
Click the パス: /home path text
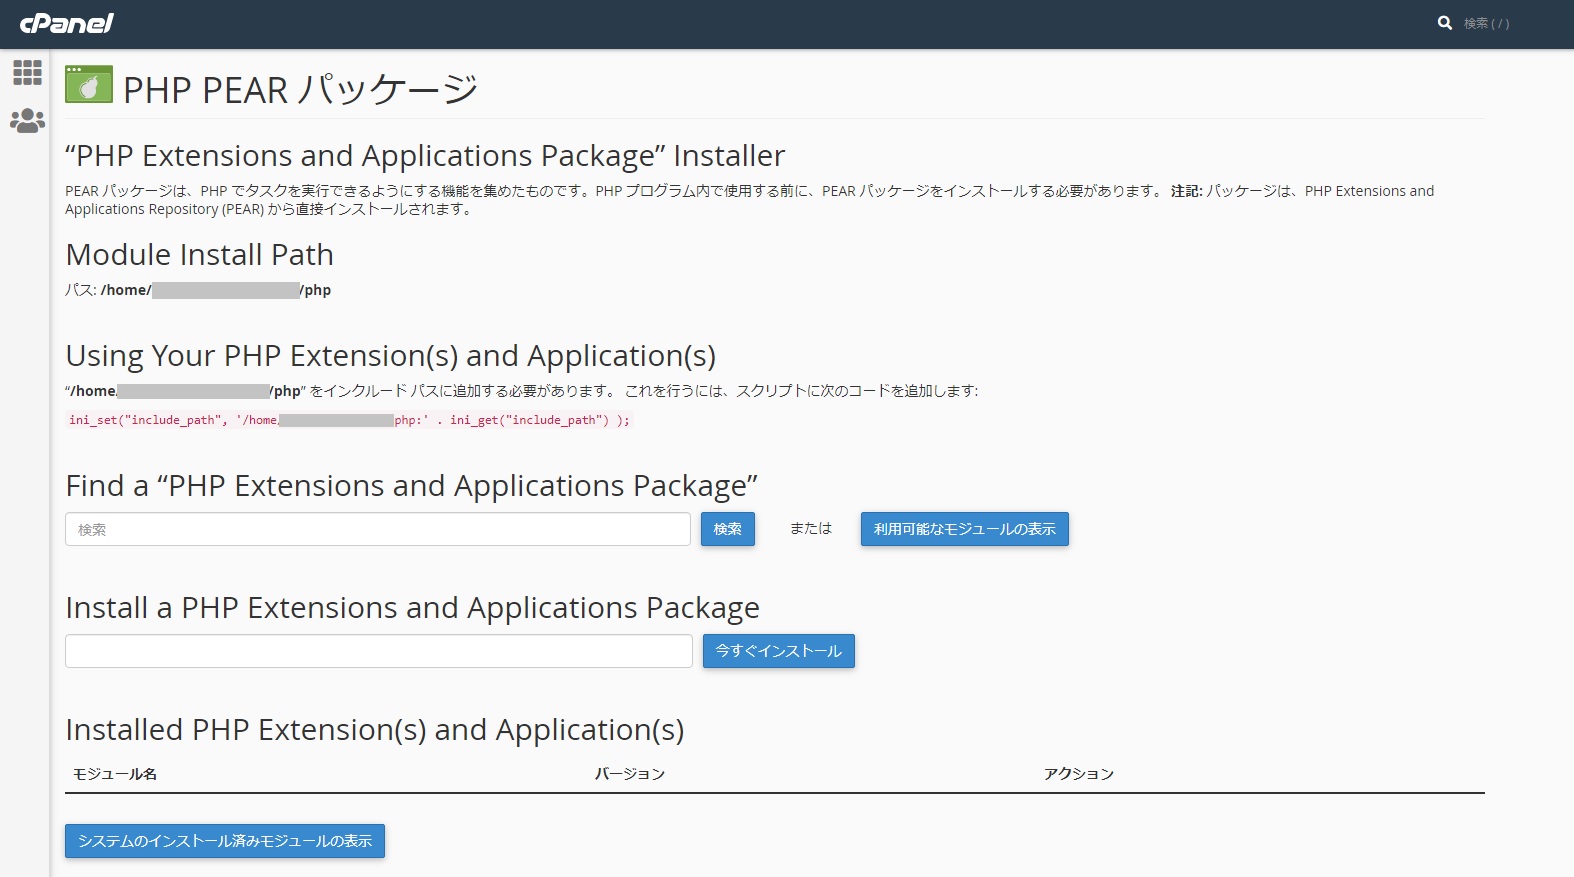pos(198,290)
